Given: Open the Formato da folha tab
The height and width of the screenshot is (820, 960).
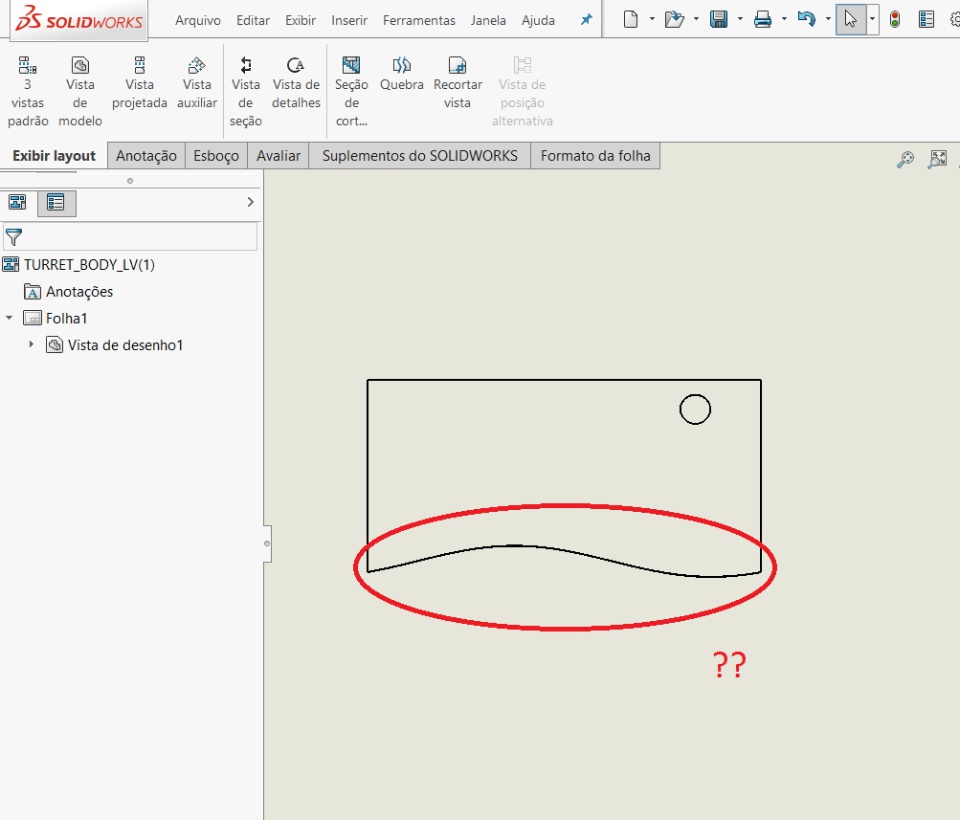Looking at the screenshot, I should 595,156.
